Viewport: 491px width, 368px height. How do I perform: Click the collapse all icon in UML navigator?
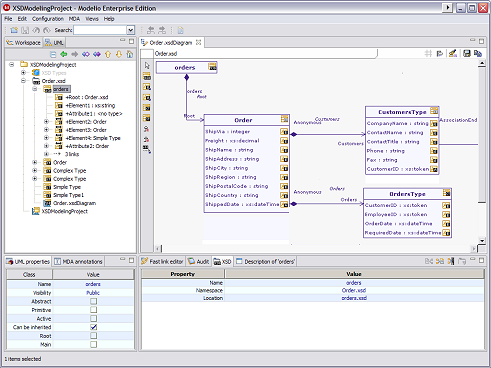point(53,54)
